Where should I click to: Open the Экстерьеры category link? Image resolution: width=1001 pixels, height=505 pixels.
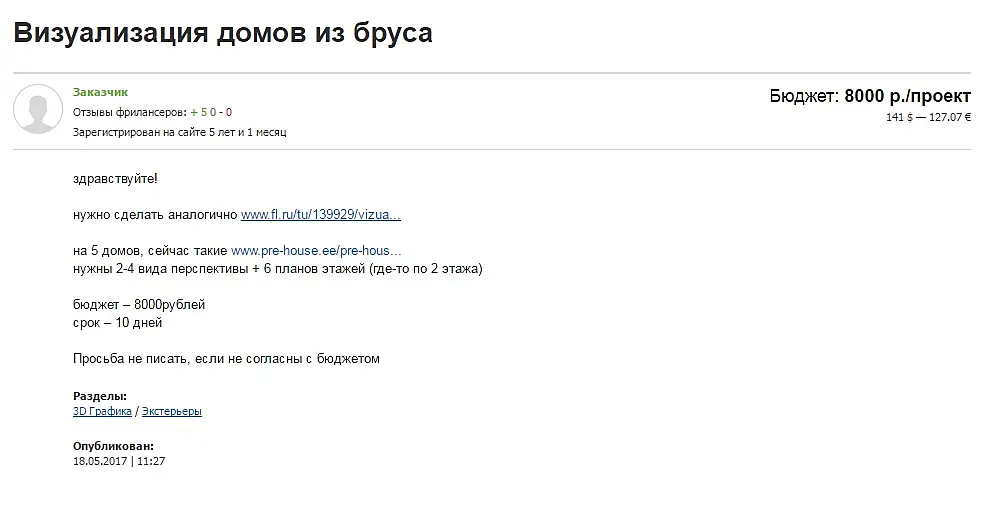click(x=172, y=411)
